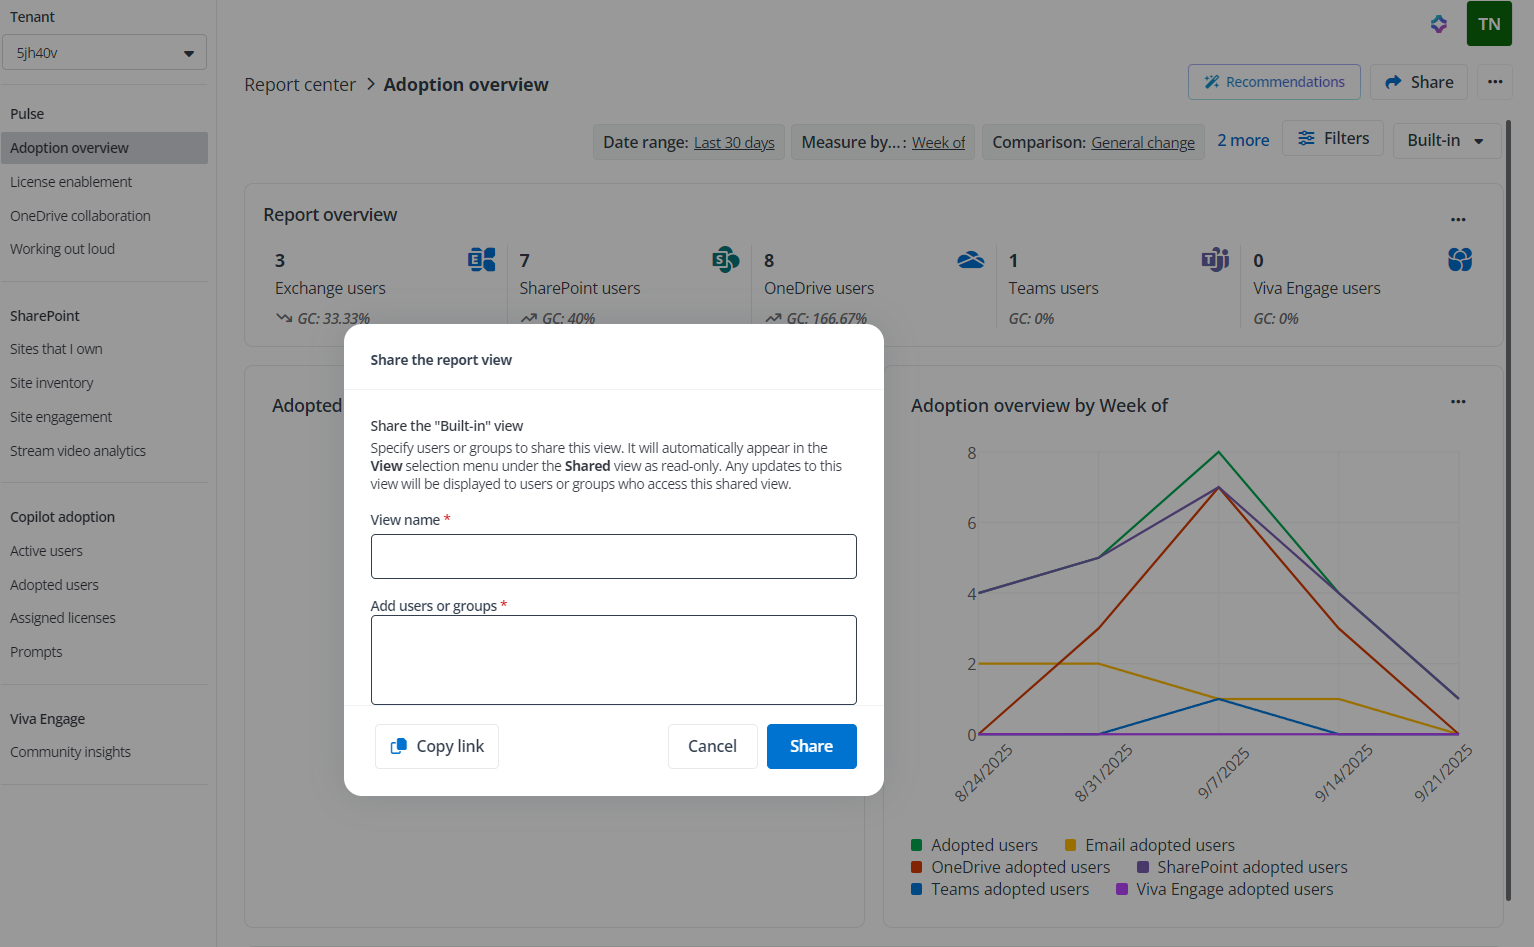Click the OneDrive cloud icon
Screen dimensions: 1534x947
click(x=970, y=260)
